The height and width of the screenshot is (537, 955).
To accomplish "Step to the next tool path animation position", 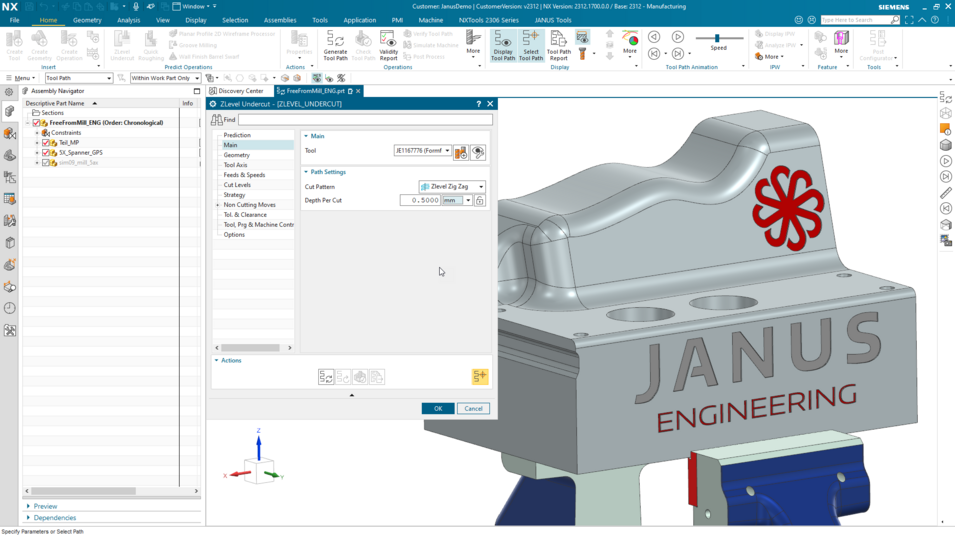I will (x=677, y=54).
